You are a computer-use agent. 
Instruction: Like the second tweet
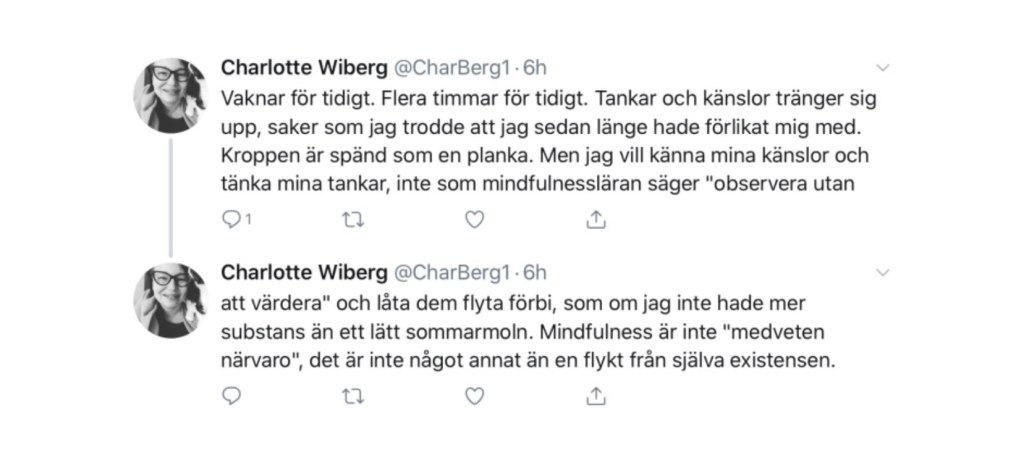[x=475, y=397]
